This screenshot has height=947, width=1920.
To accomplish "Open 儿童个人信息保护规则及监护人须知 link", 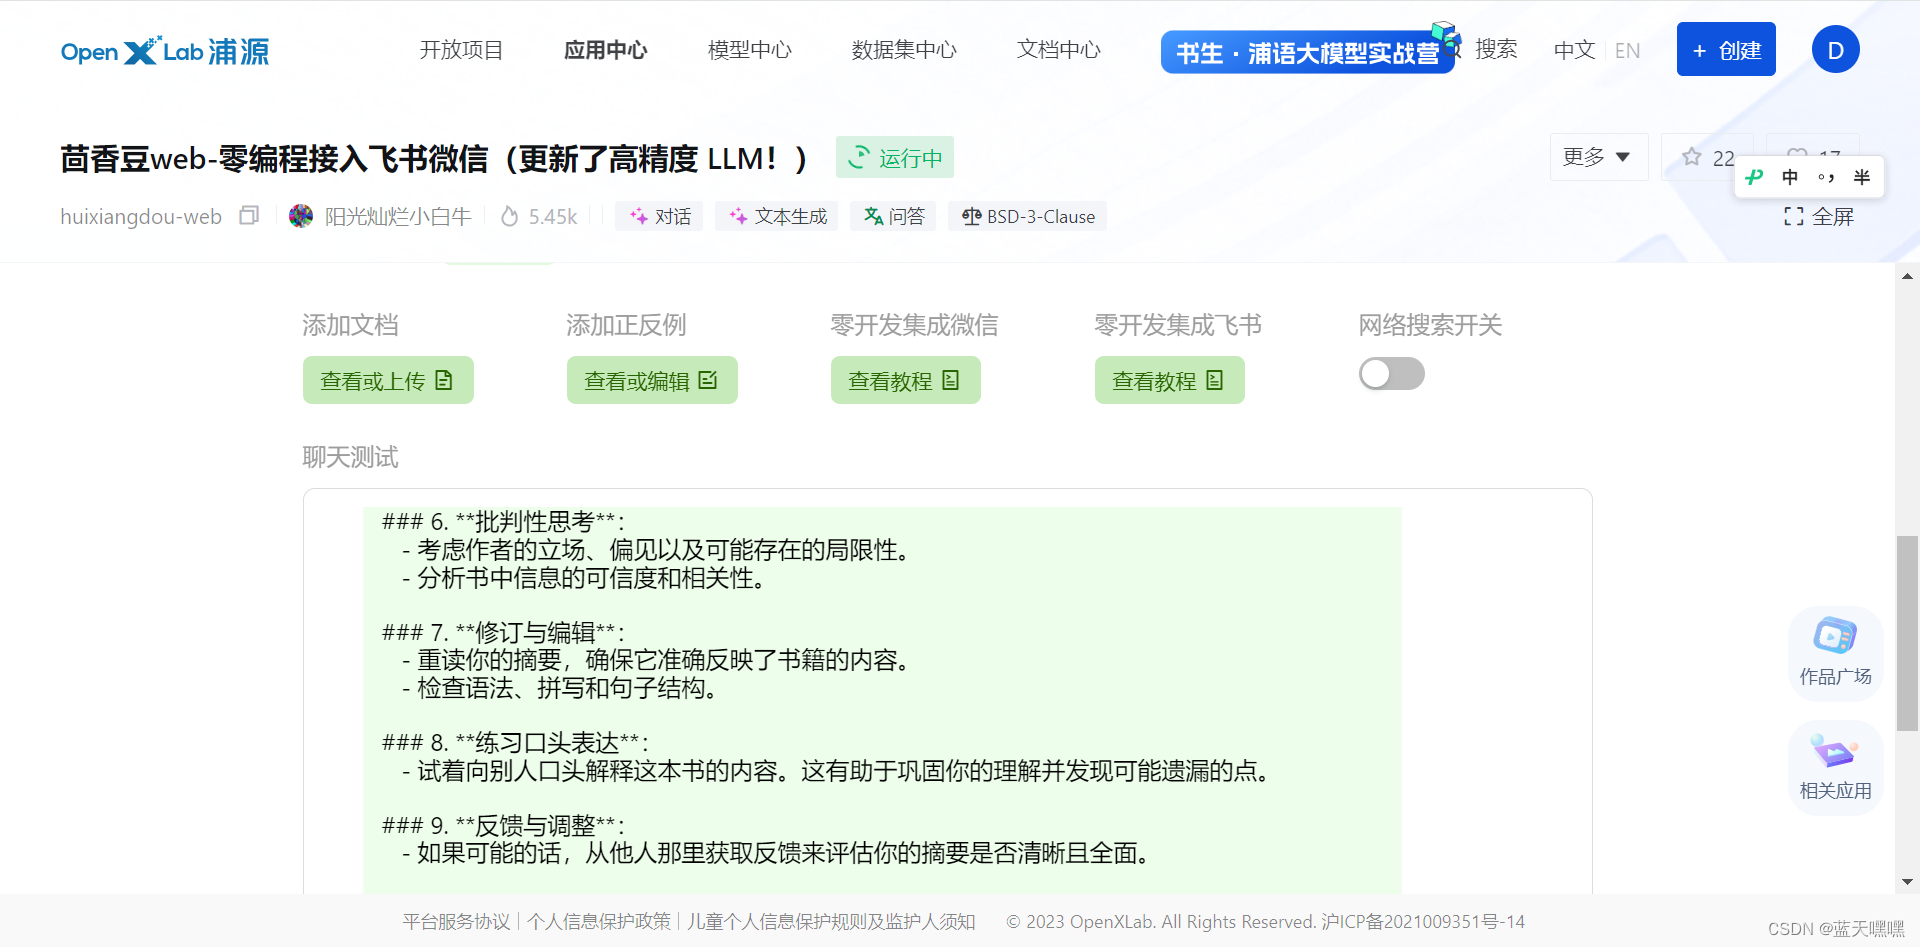I will pyautogui.click(x=831, y=921).
